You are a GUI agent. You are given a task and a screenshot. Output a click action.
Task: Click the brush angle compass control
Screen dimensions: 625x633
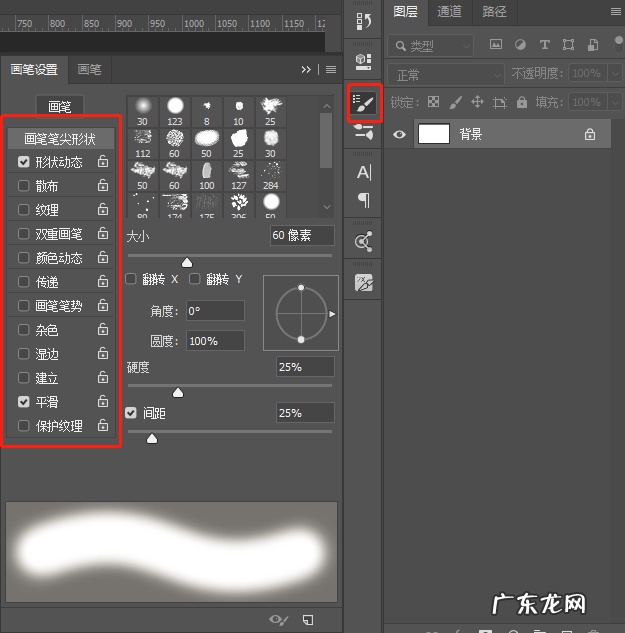pos(301,313)
